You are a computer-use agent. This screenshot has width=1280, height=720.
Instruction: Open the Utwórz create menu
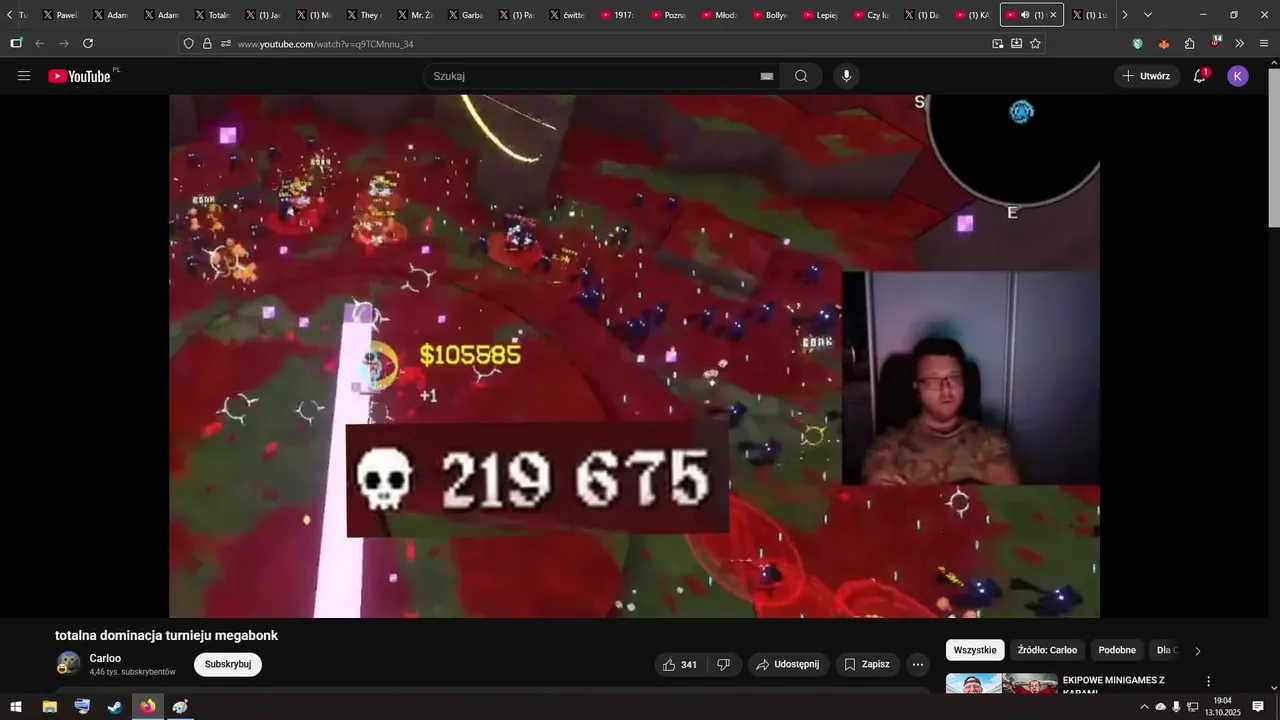(1146, 76)
